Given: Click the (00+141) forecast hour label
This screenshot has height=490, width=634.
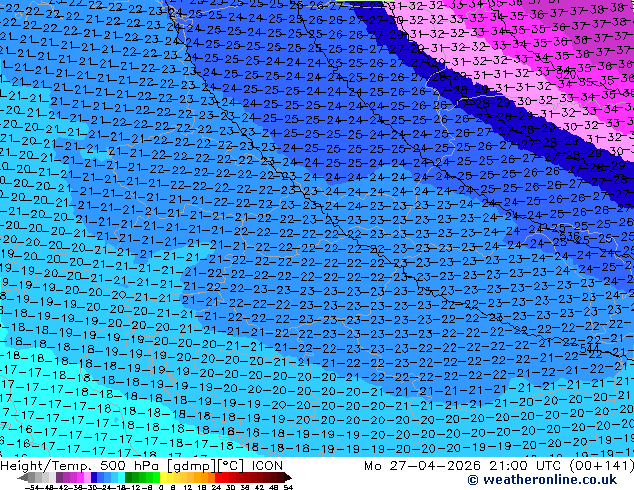Looking at the screenshot, I should coord(601,466).
